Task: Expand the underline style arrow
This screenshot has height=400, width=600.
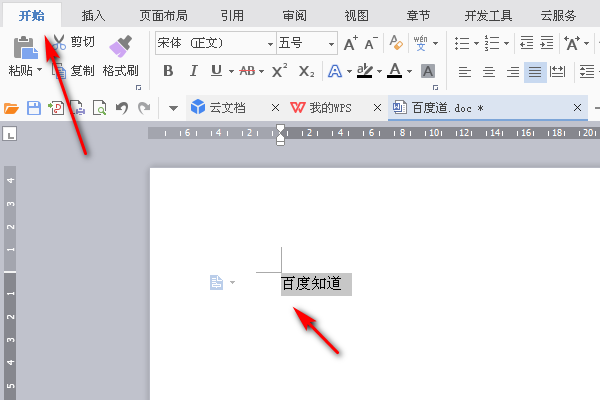Action: [x=231, y=72]
